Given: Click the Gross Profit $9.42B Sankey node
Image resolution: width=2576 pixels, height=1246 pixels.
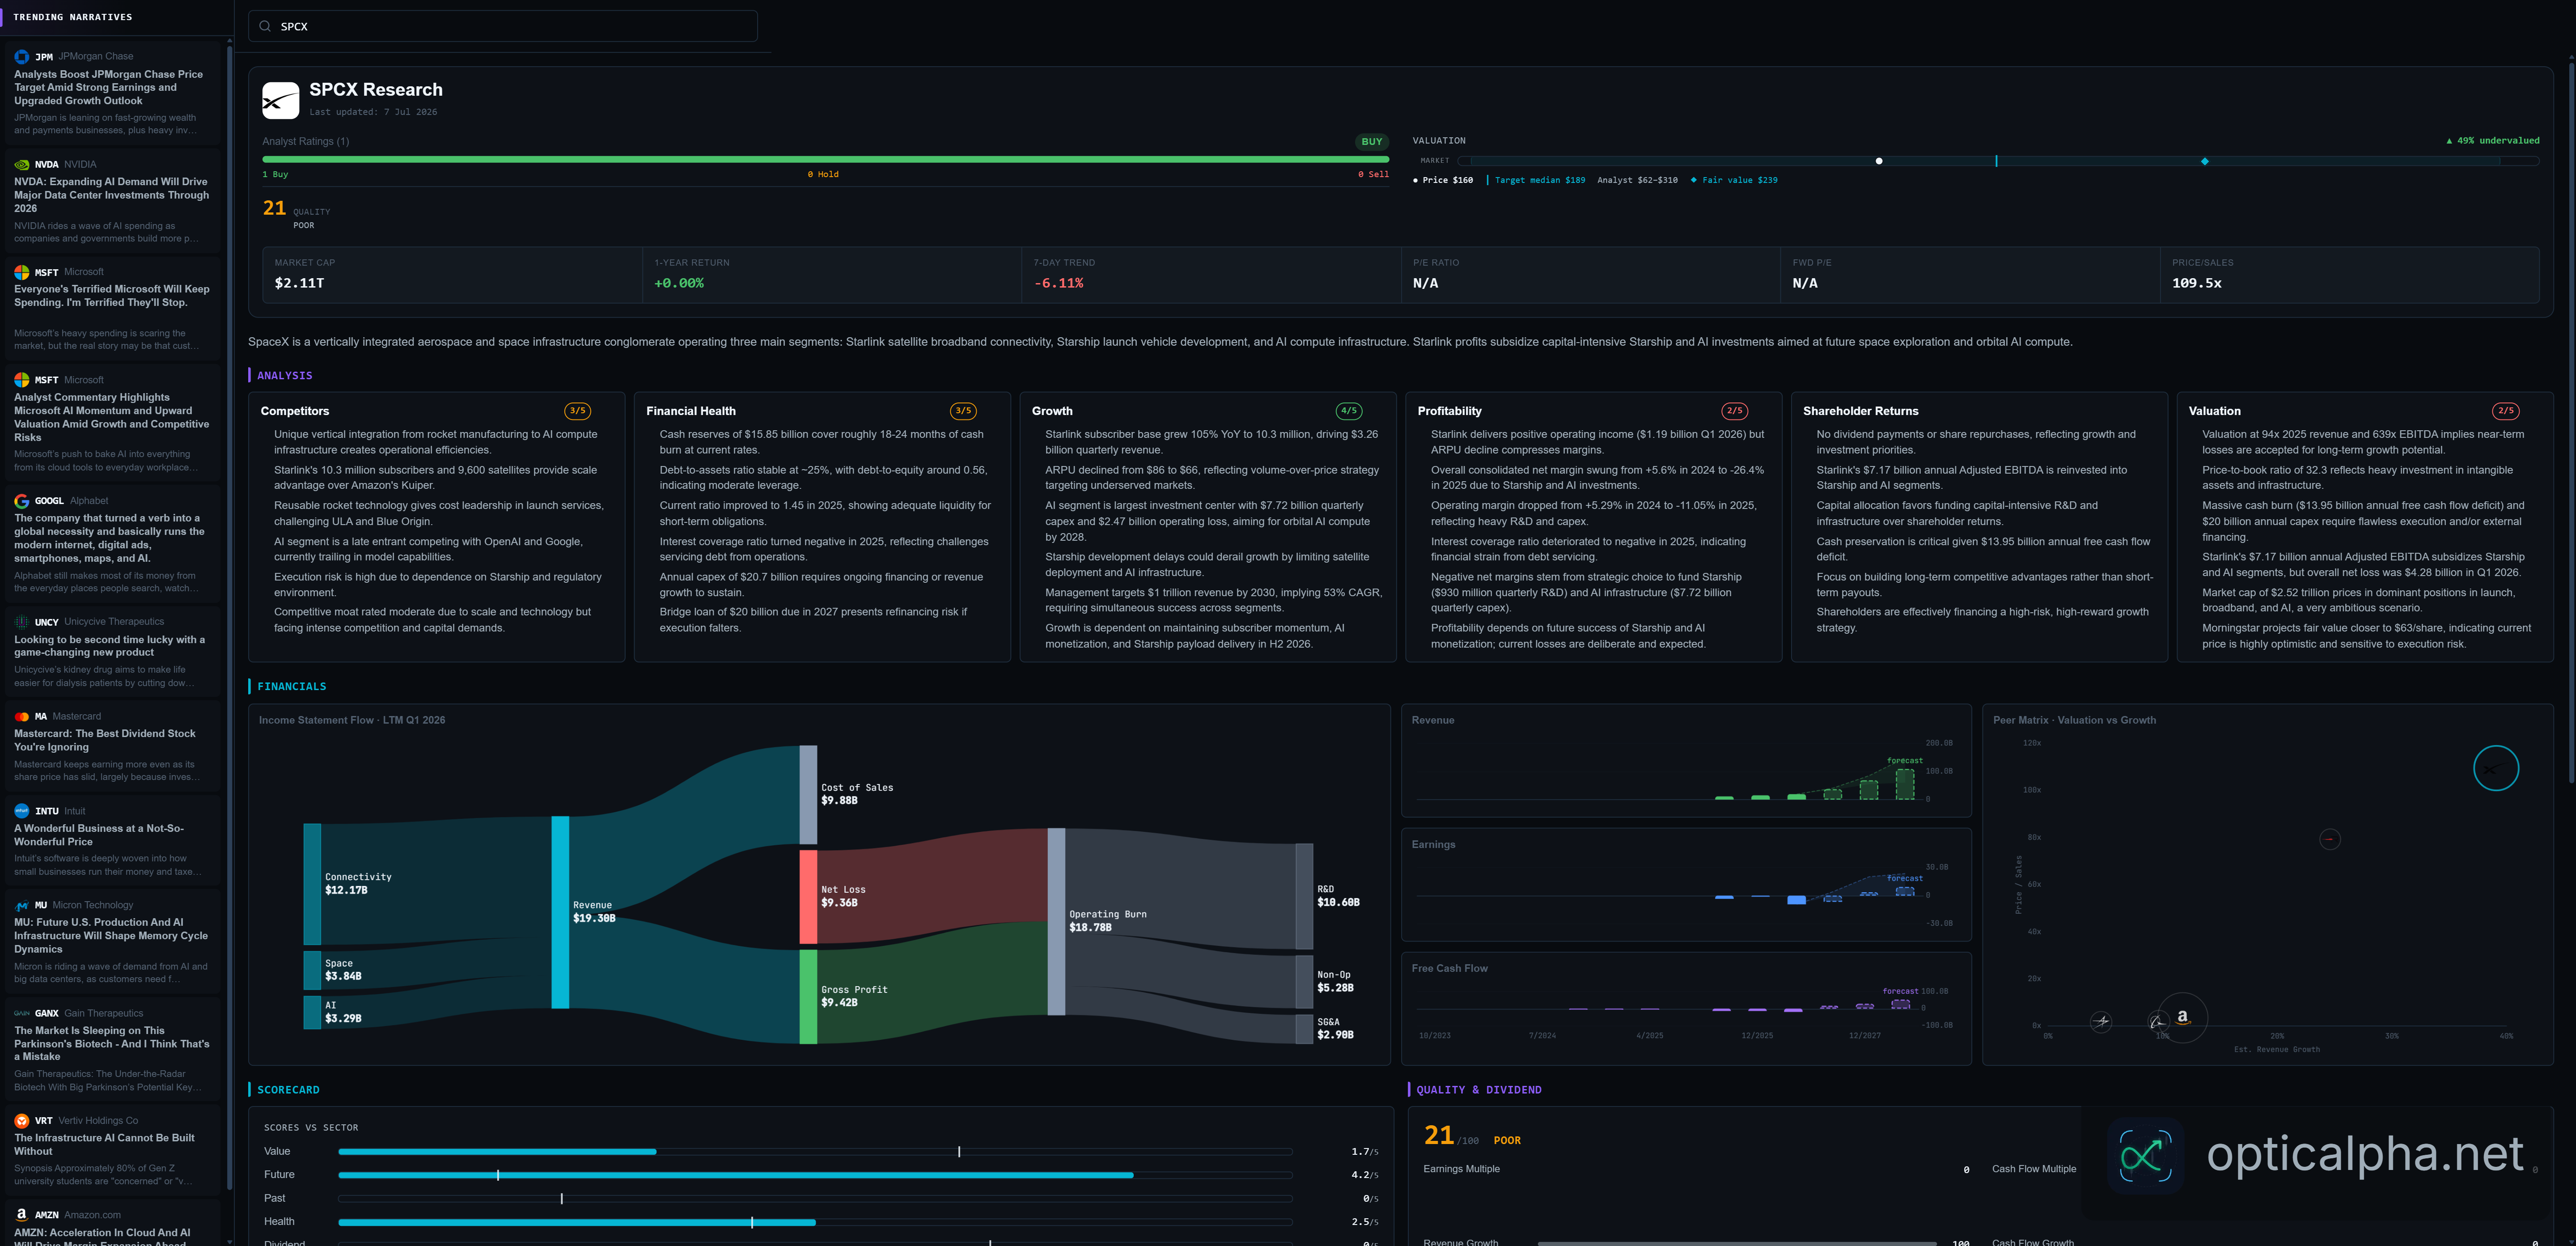Looking at the screenshot, I should click(808, 997).
